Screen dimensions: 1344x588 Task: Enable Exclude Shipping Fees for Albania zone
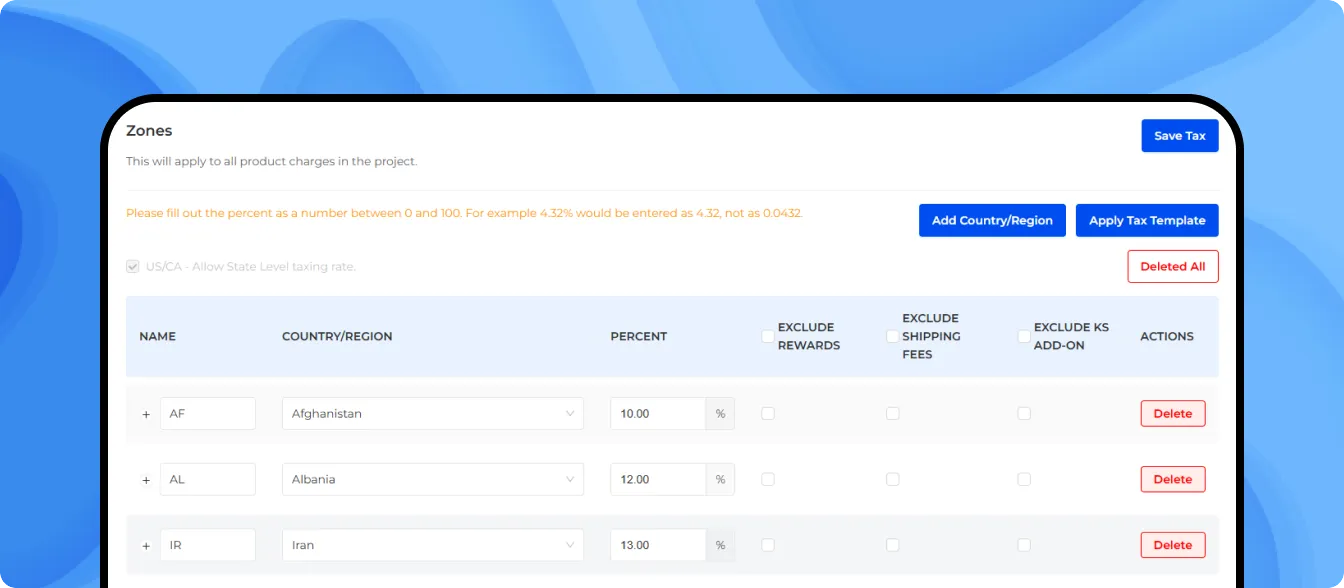coord(893,479)
